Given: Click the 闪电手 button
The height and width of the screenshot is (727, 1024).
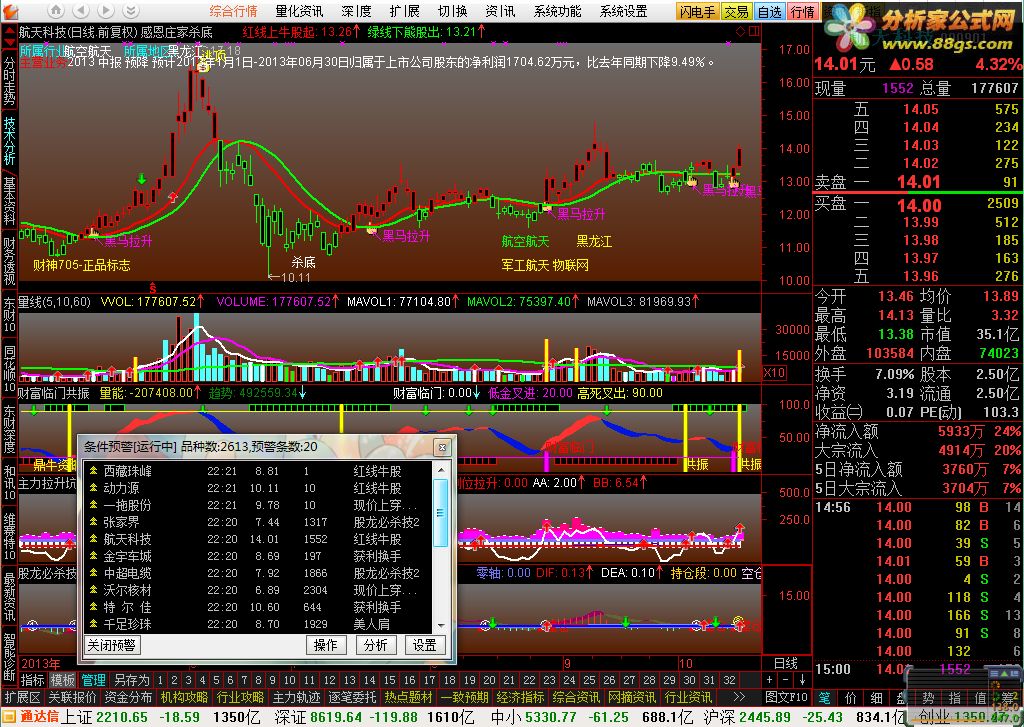Looking at the screenshot, I should [x=697, y=11].
